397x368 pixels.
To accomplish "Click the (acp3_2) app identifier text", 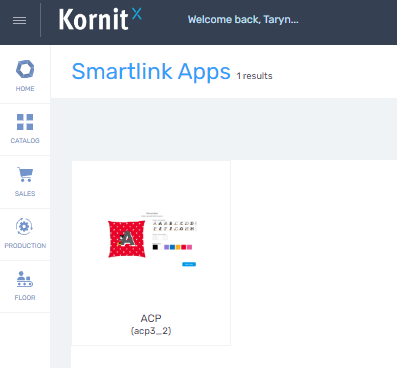I will [151, 331].
